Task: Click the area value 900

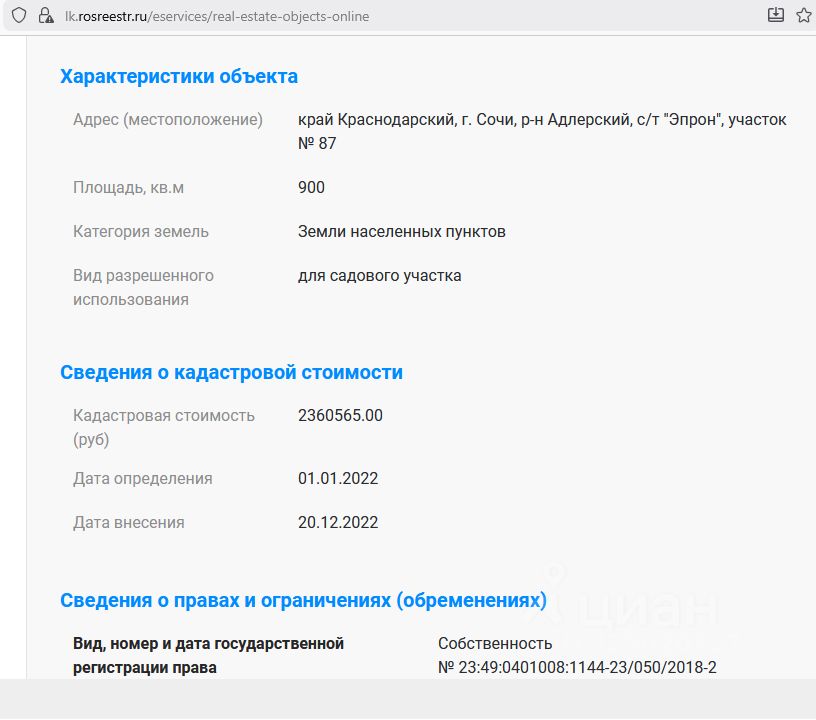Action: click(311, 188)
